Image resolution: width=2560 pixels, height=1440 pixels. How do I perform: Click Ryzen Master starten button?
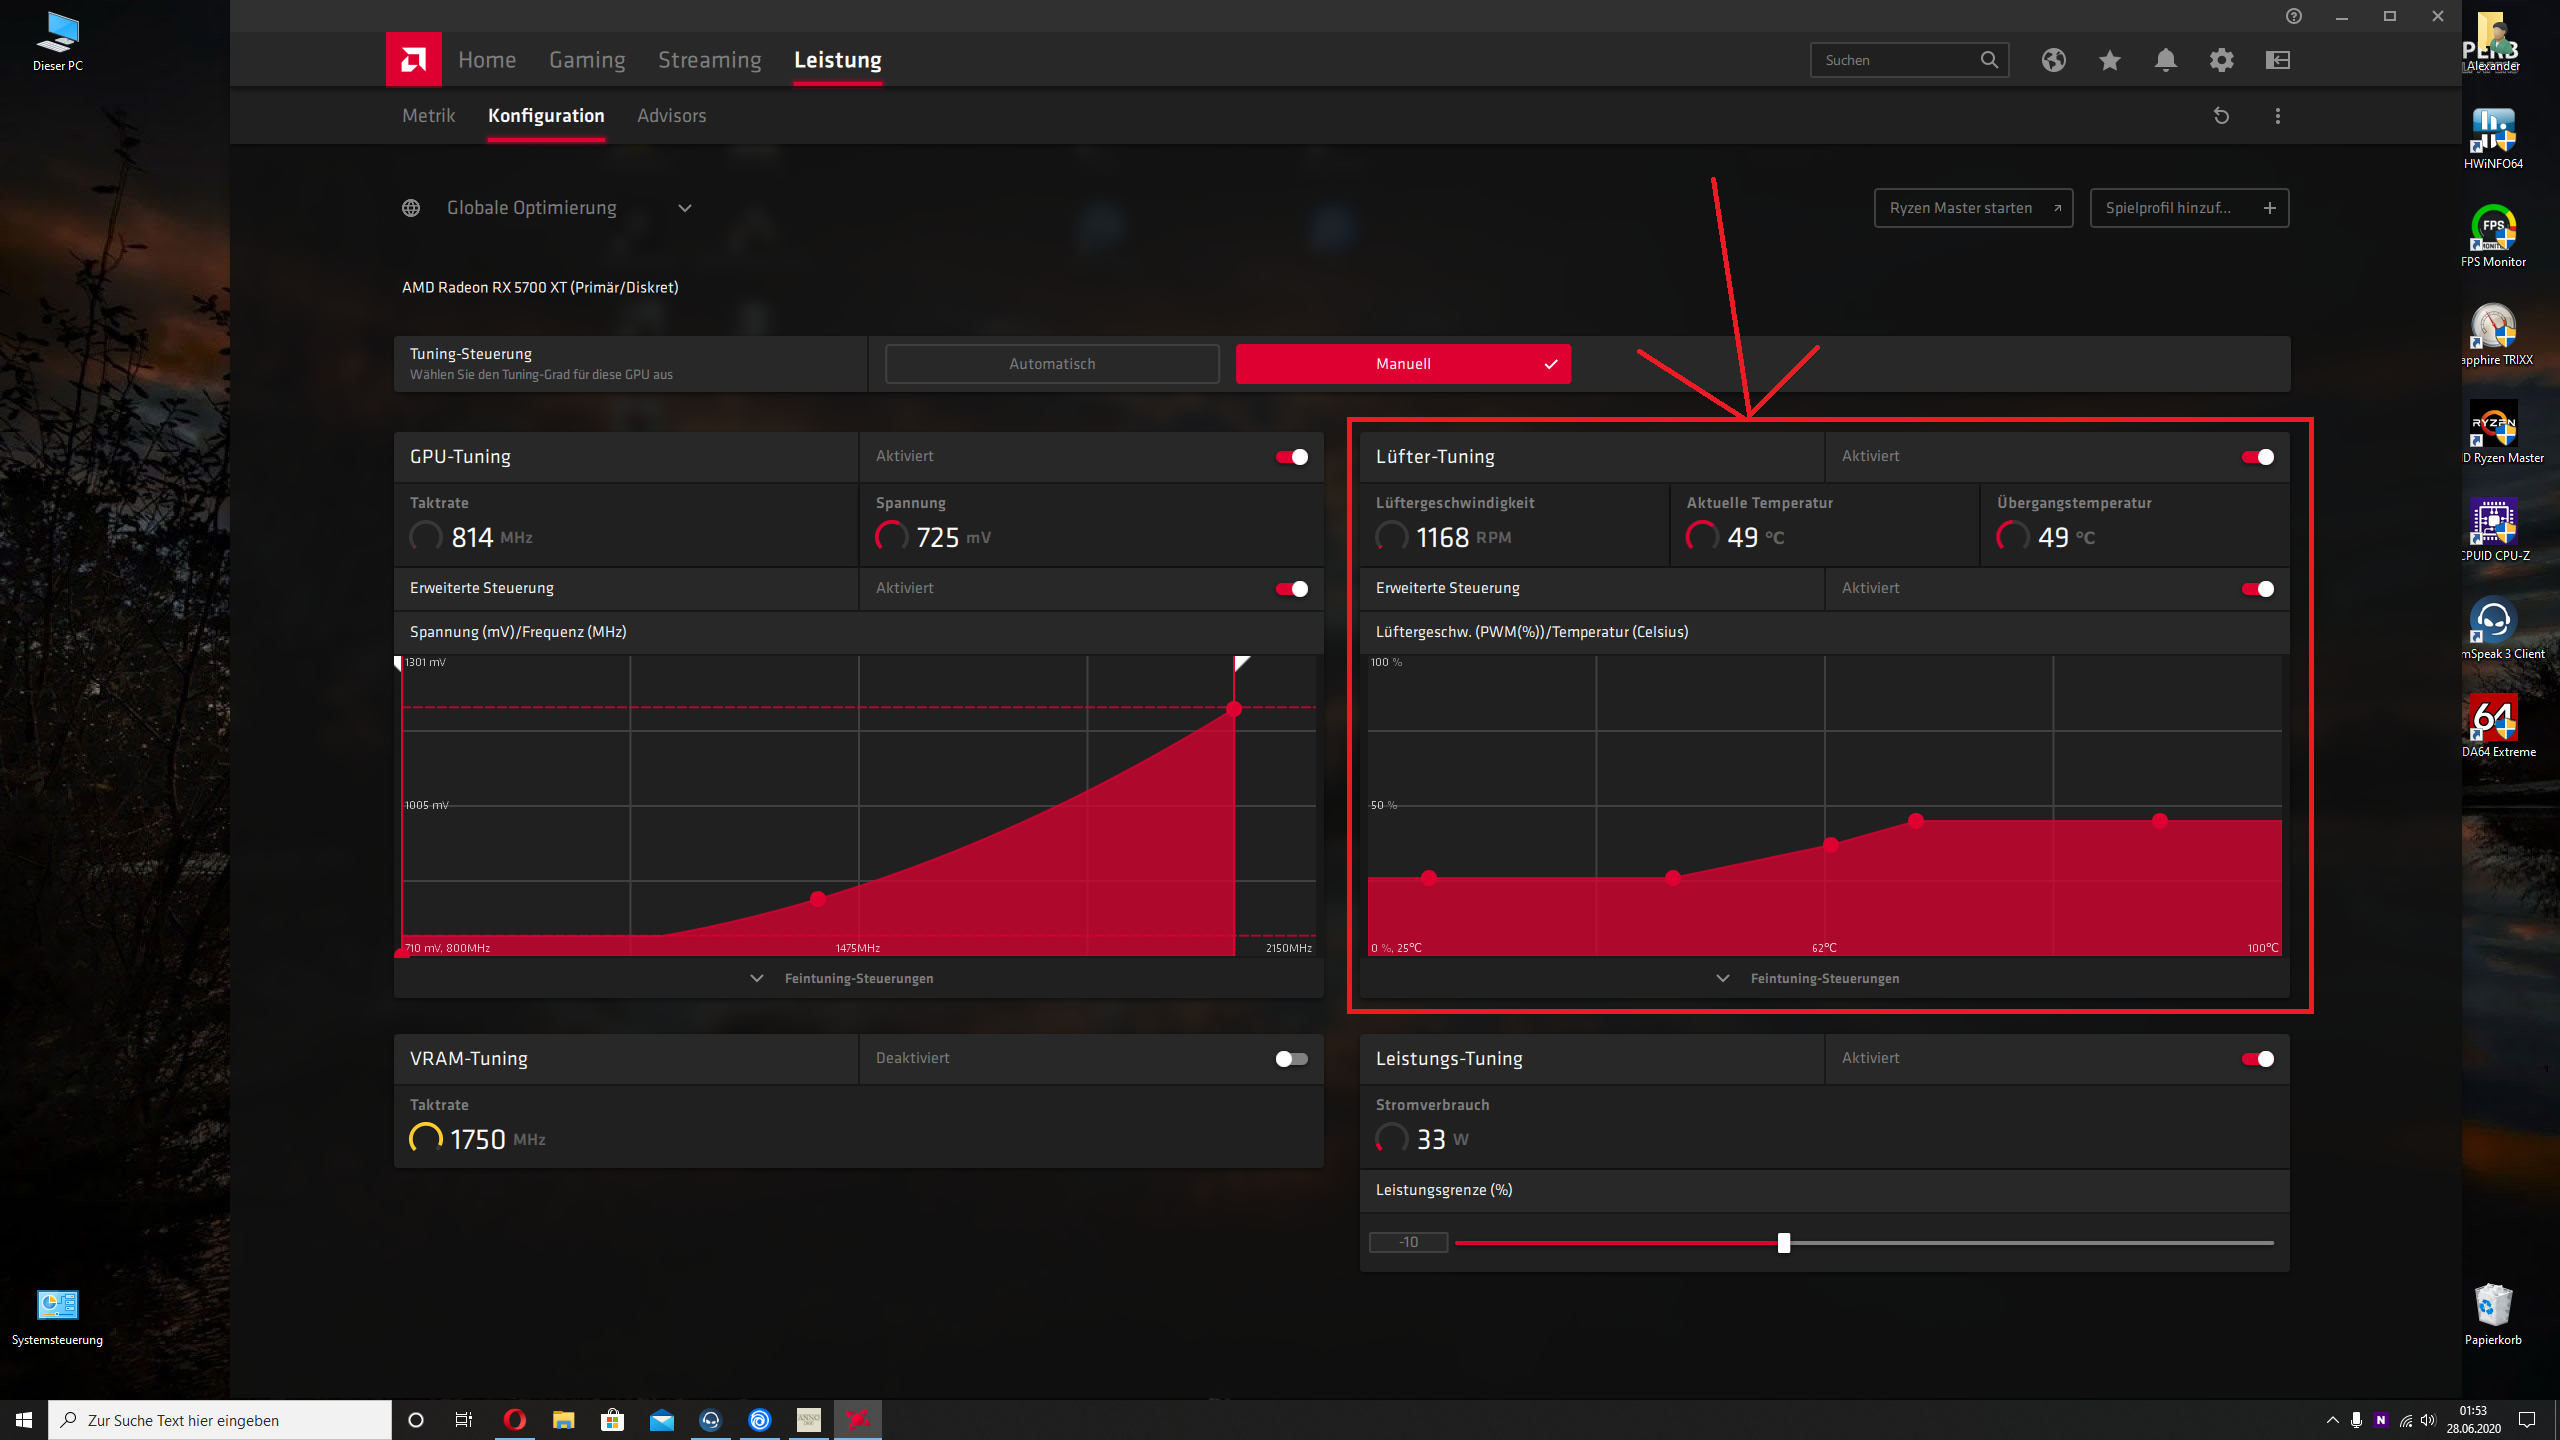tap(1973, 208)
